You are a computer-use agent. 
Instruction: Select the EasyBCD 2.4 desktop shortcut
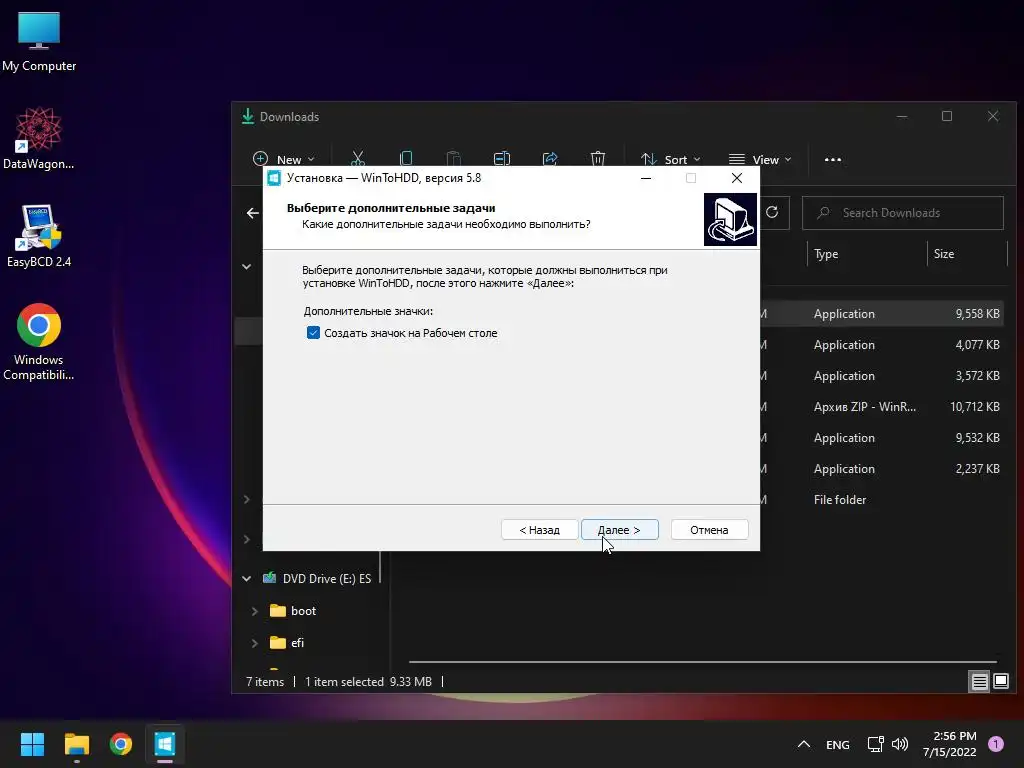(x=39, y=236)
